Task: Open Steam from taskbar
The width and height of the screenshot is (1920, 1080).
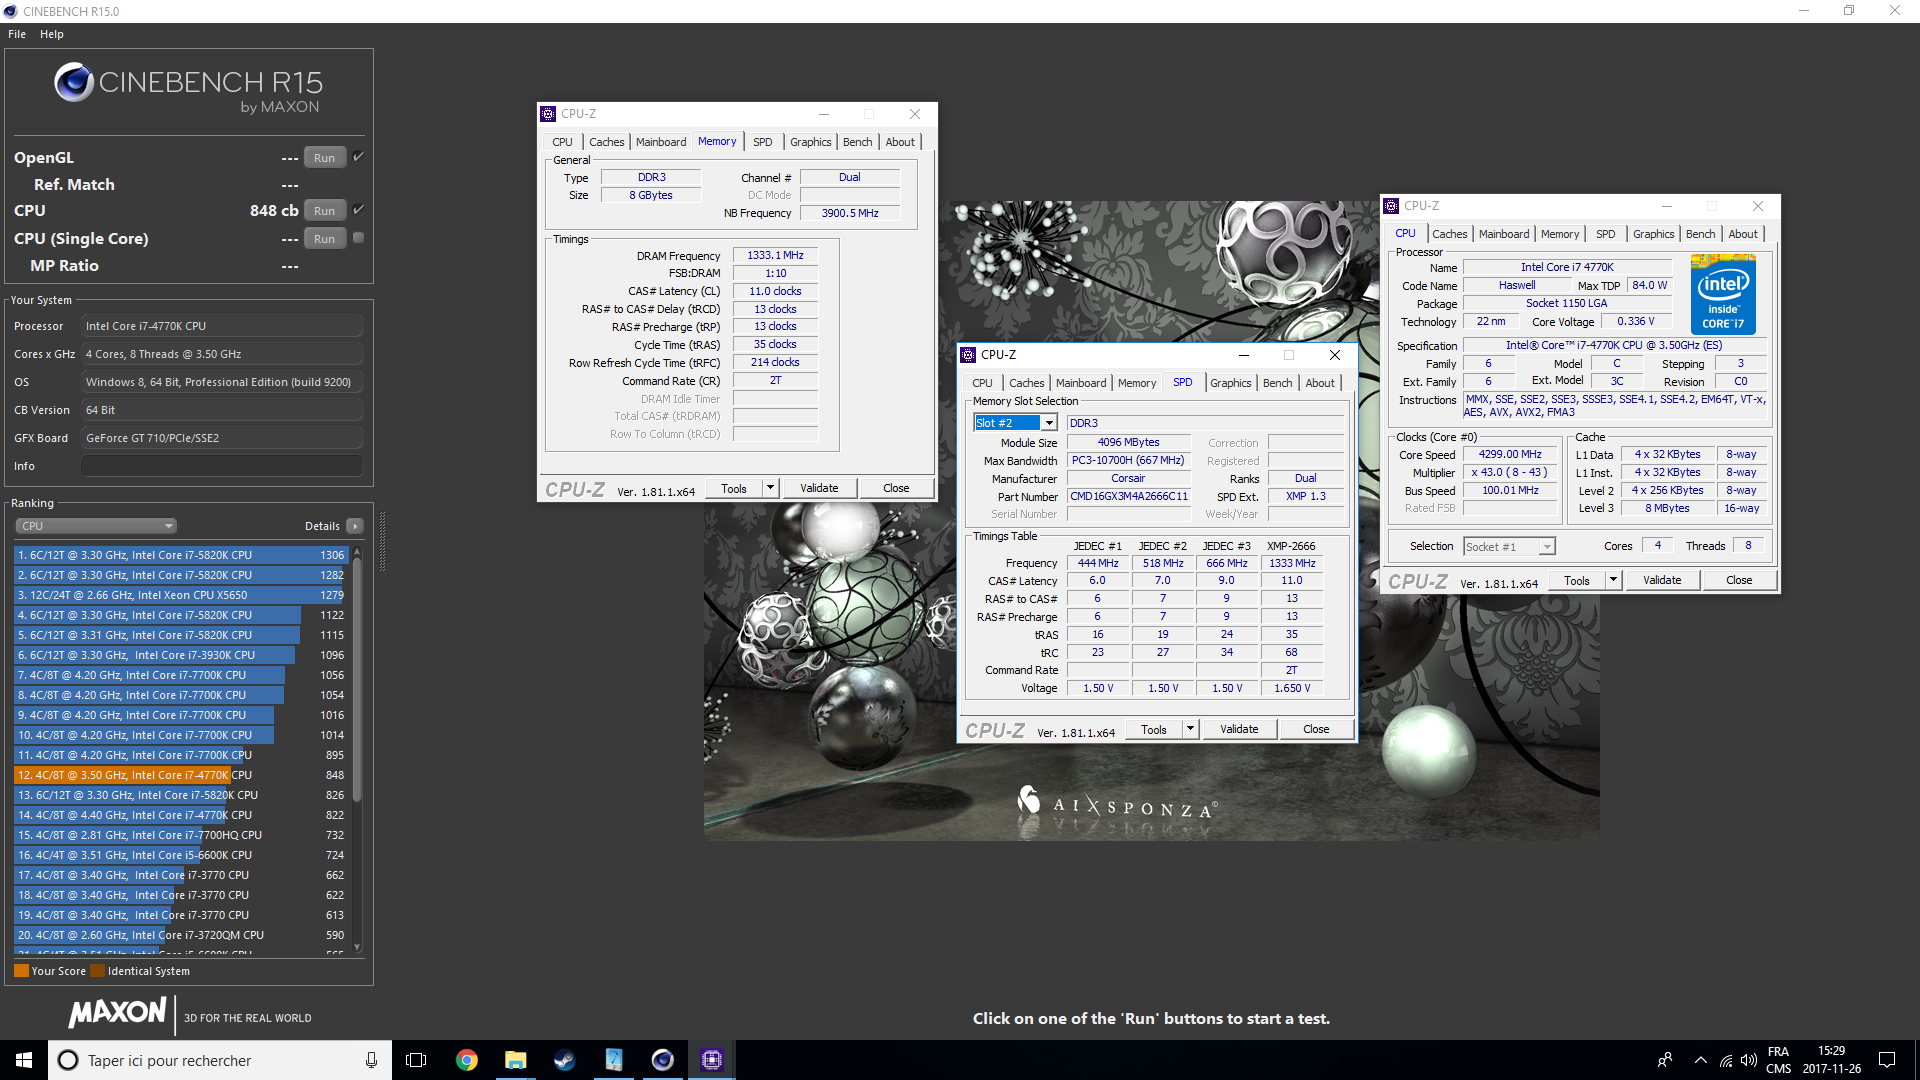Action: 564,1060
